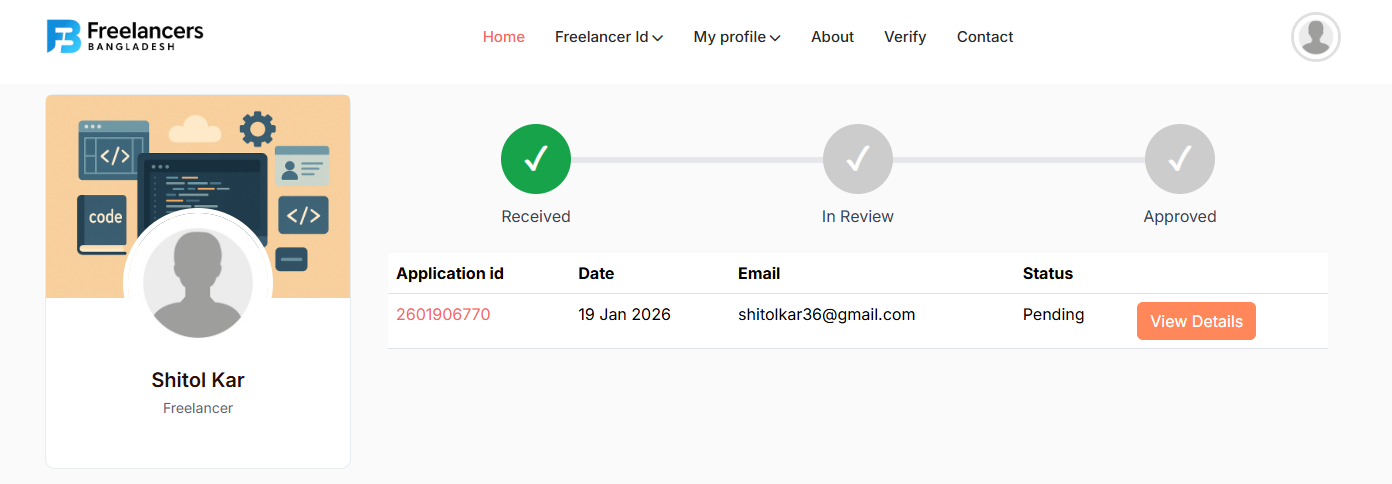Navigate to the Contact page
Screen dimensions: 1392x484
pos(985,37)
